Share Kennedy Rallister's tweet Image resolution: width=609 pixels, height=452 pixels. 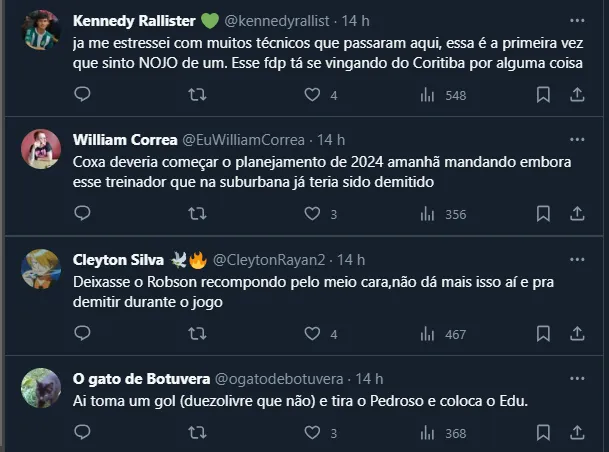(x=577, y=95)
